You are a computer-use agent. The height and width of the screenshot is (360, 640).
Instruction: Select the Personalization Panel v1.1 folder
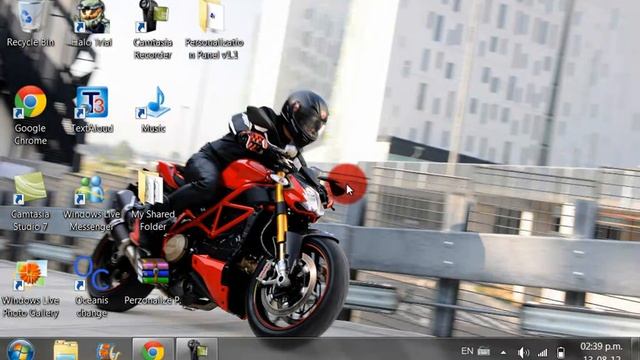coord(214,29)
